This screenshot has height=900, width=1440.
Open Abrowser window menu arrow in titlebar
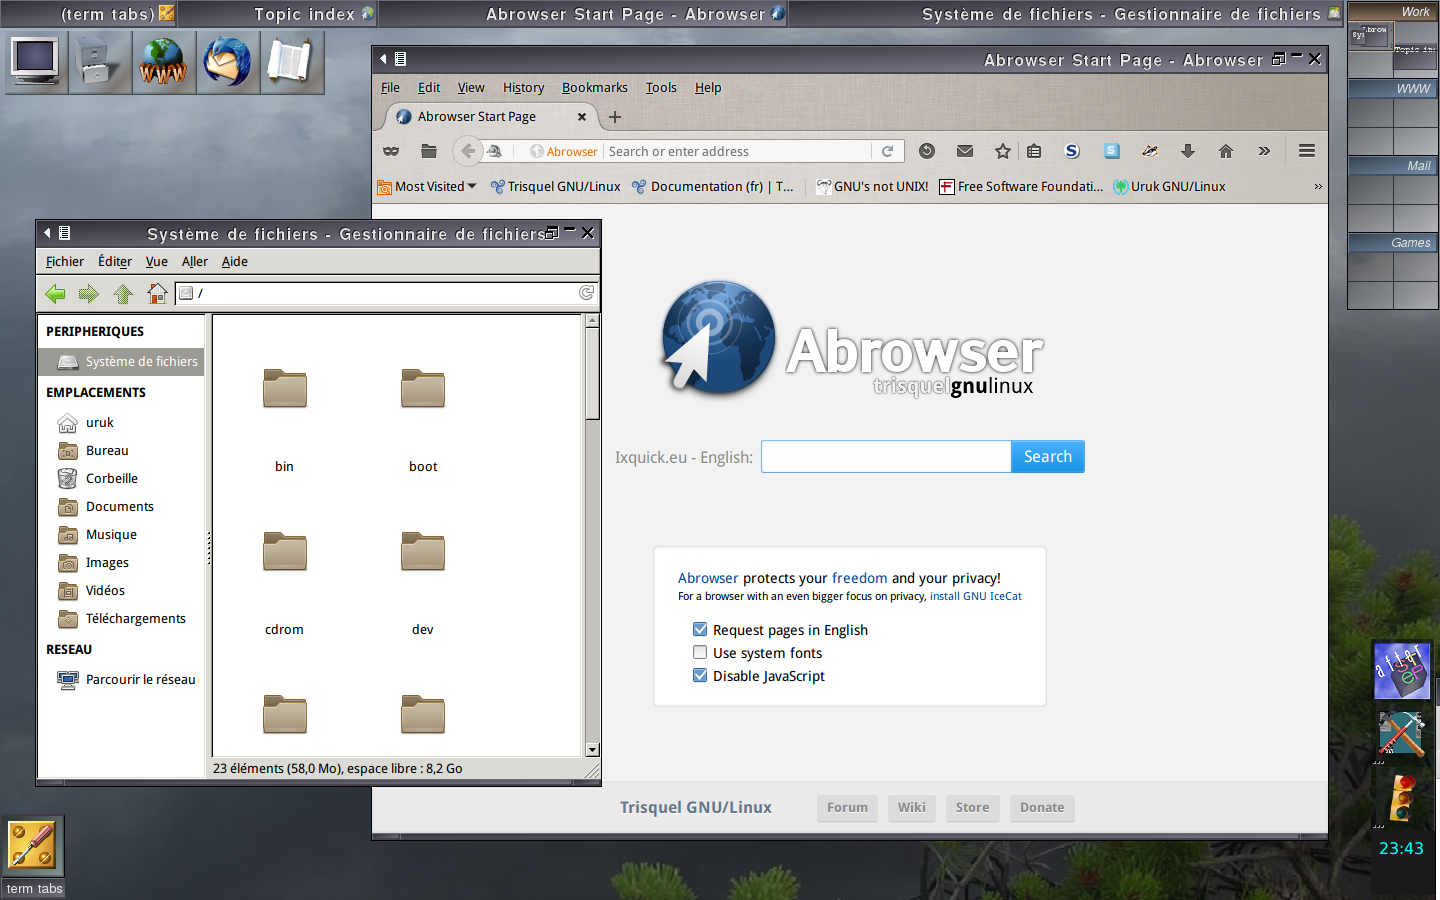click(x=382, y=59)
